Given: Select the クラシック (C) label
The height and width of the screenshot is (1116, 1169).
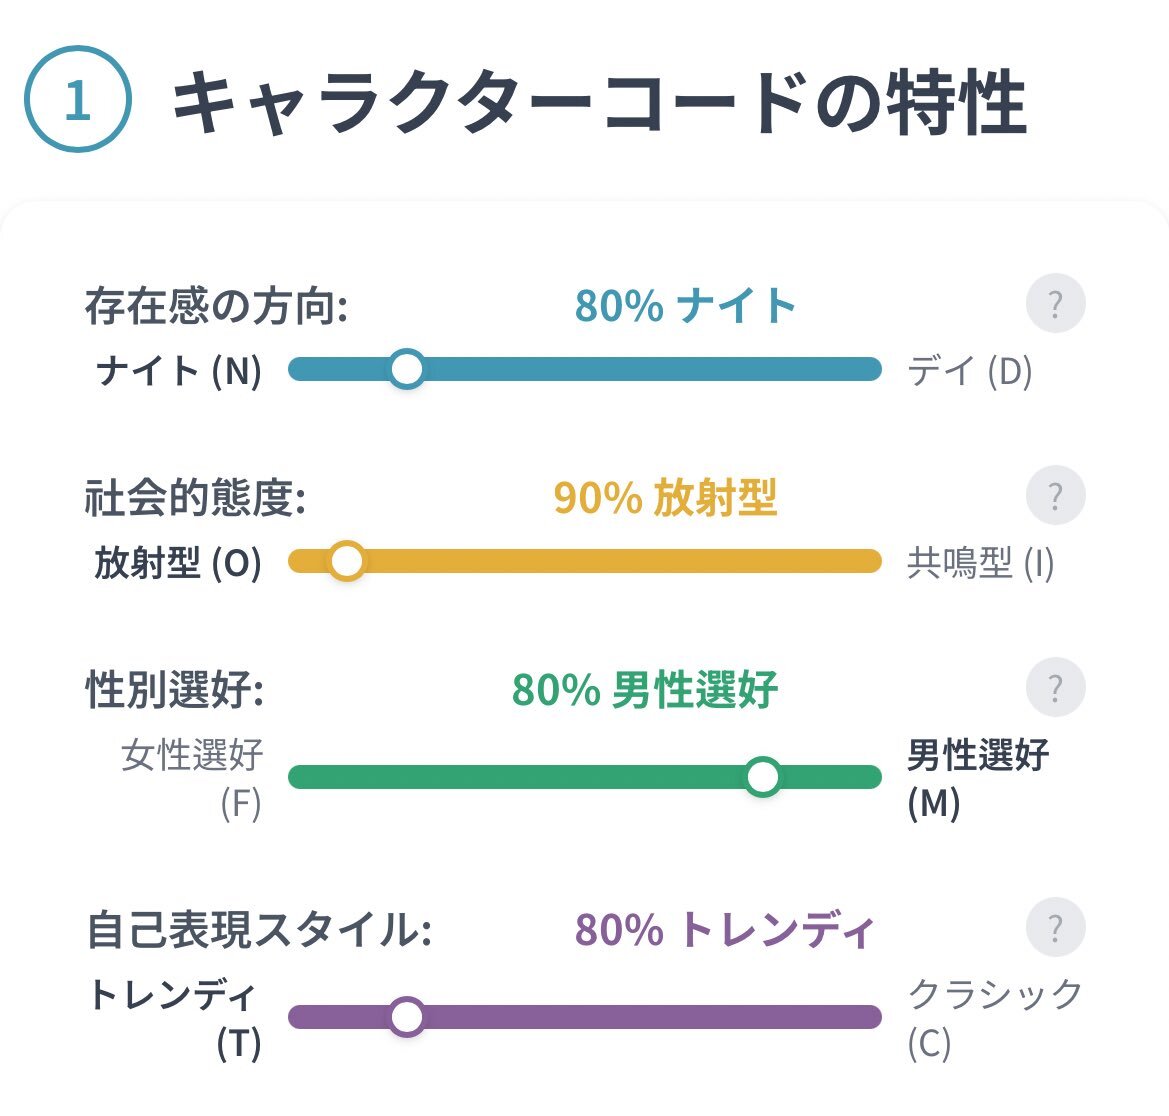Looking at the screenshot, I should click(x=995, y=1018).
